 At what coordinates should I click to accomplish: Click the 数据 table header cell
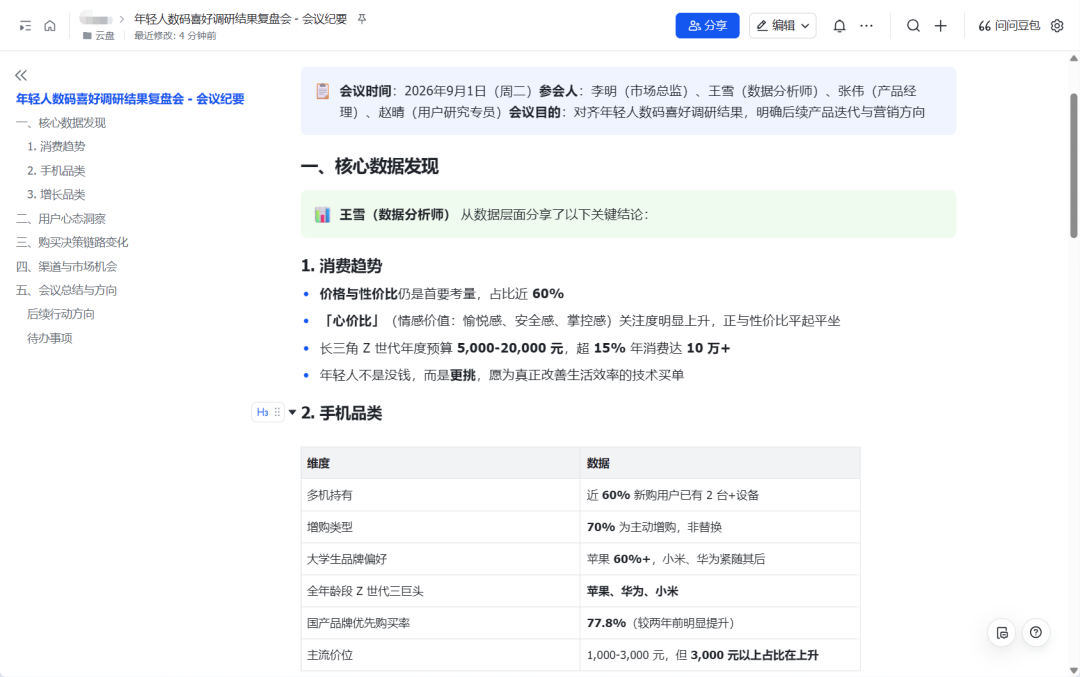pyautogui.click(x=720, y=463)
